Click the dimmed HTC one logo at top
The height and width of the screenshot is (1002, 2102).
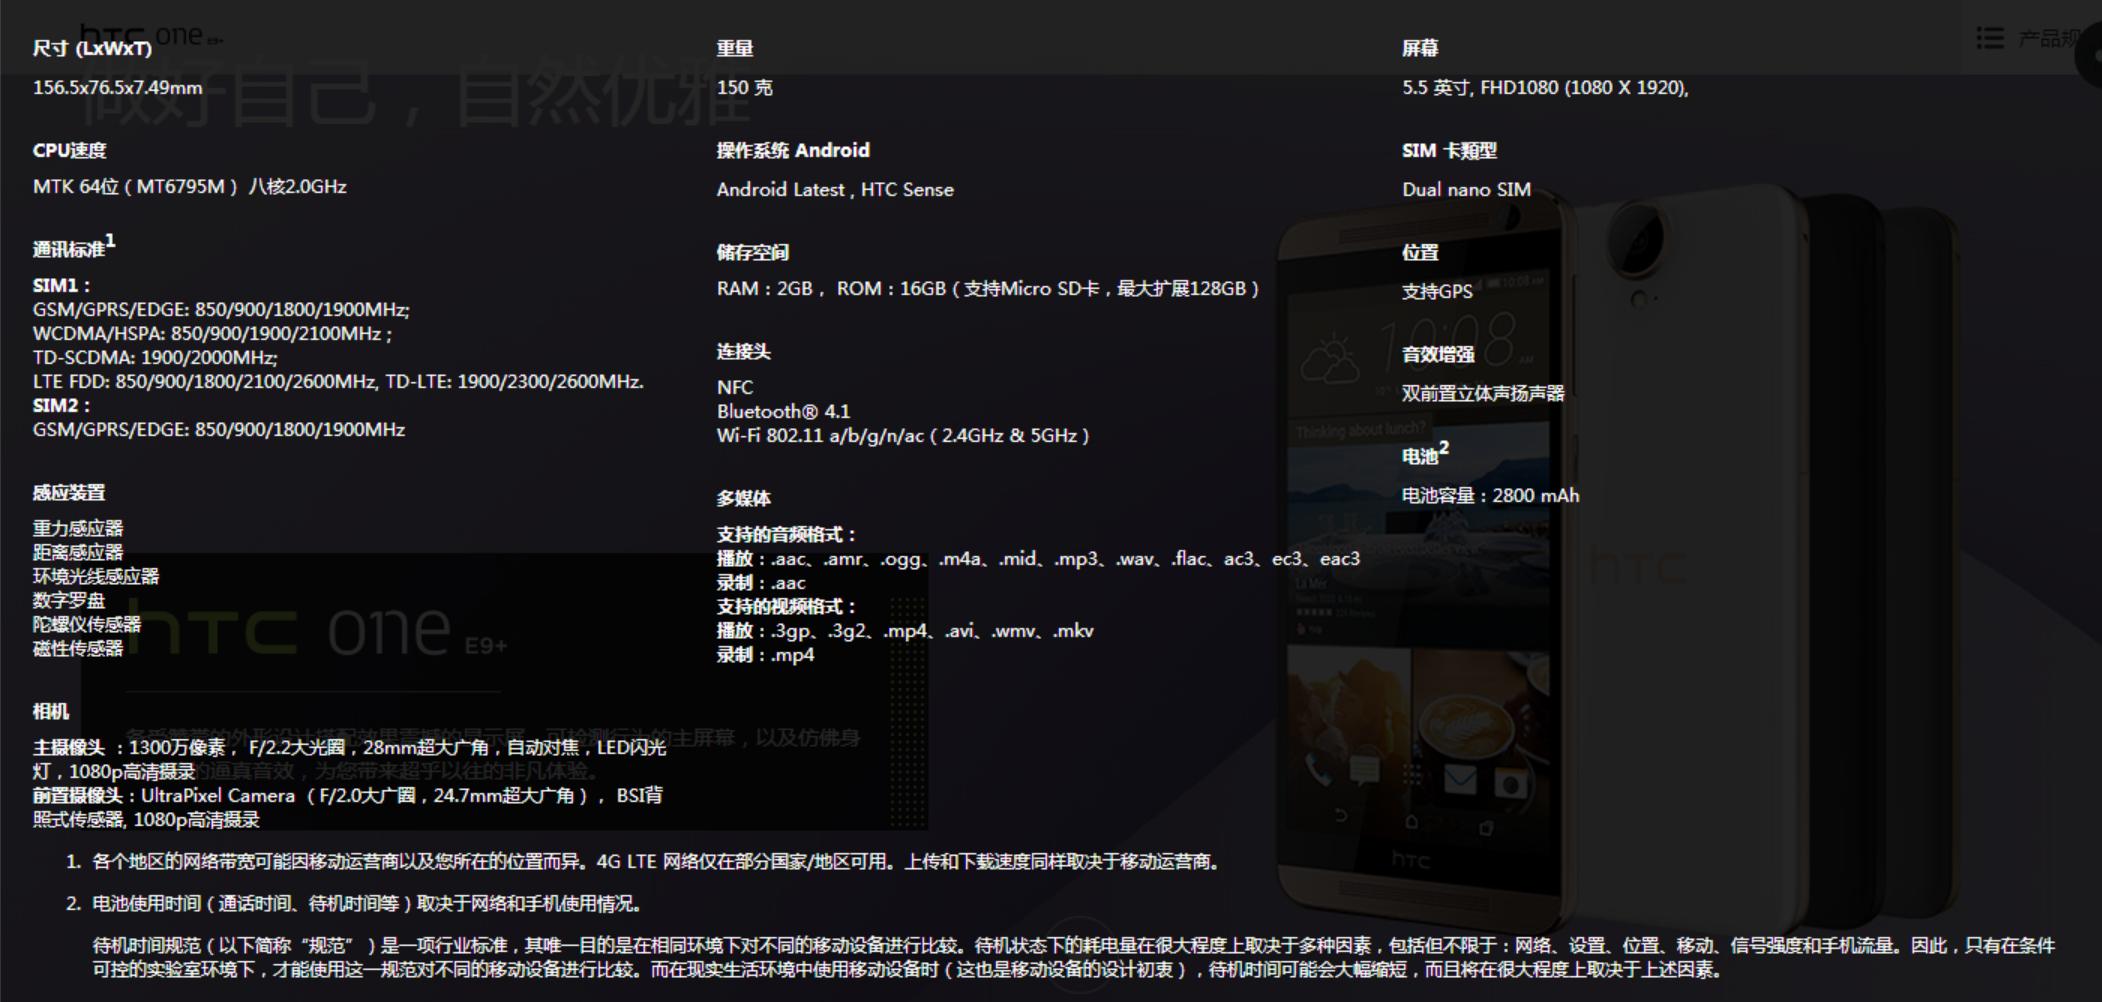click(152, 35)
